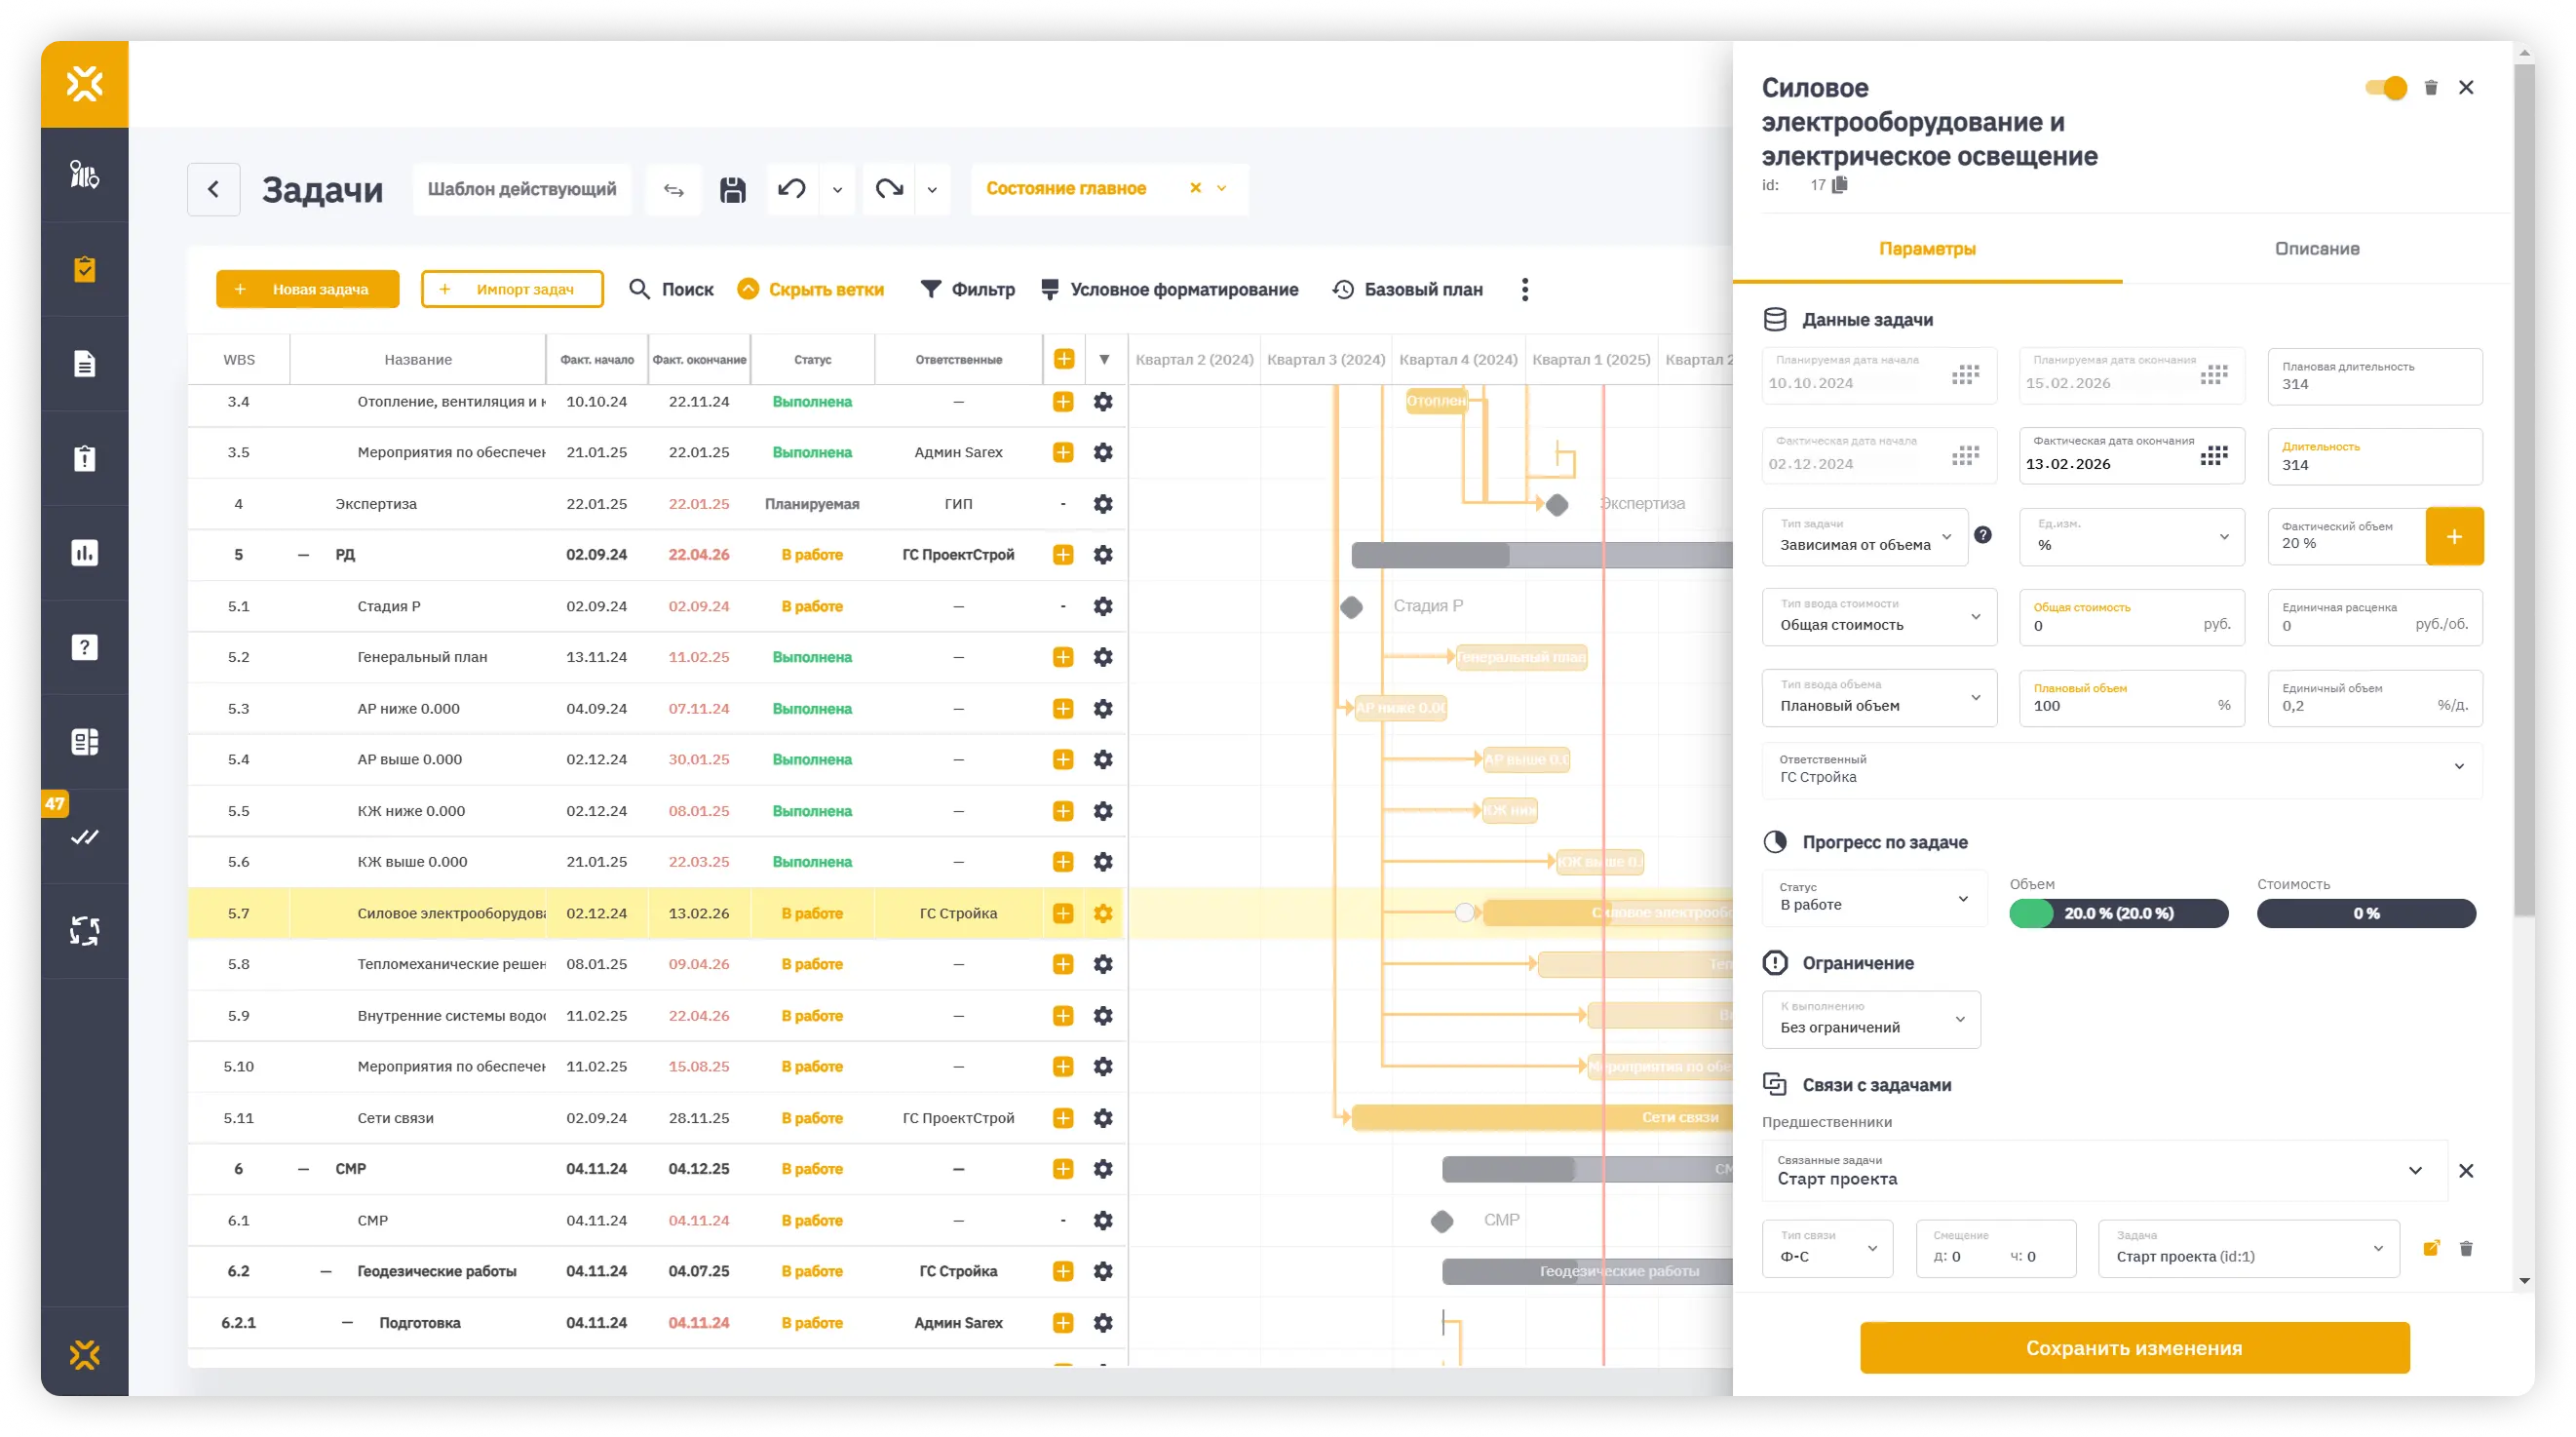This screenshot has height=1437, width=2576.
Task: Click the Поиск magnifier icon
Action: [641, 289]
